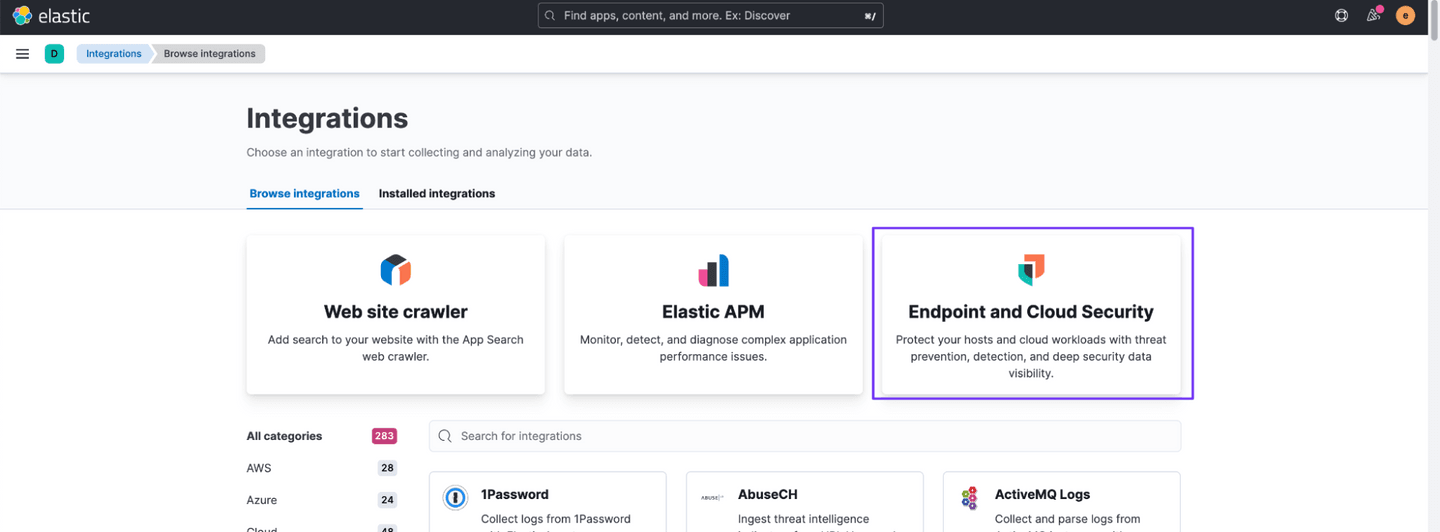Switch to Installed integrations tab
The height and width of the screenshot is (532, 1440).
pyautogui.click(x=436, y=193)
